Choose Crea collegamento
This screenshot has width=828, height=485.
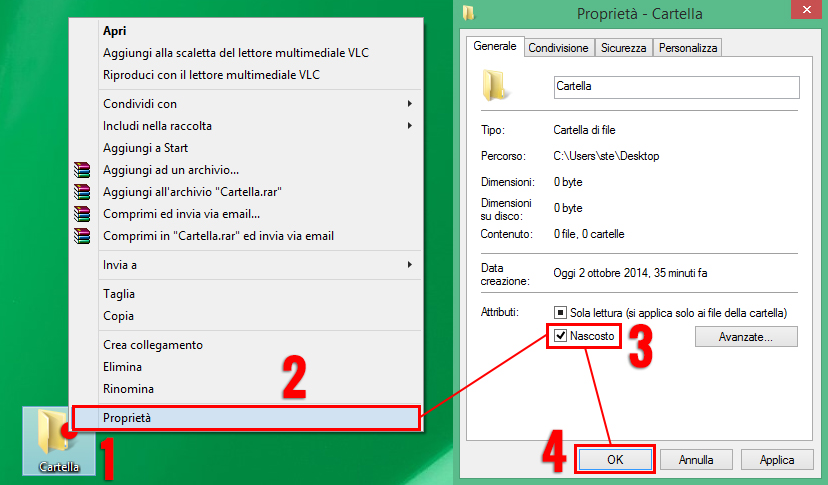153,345
